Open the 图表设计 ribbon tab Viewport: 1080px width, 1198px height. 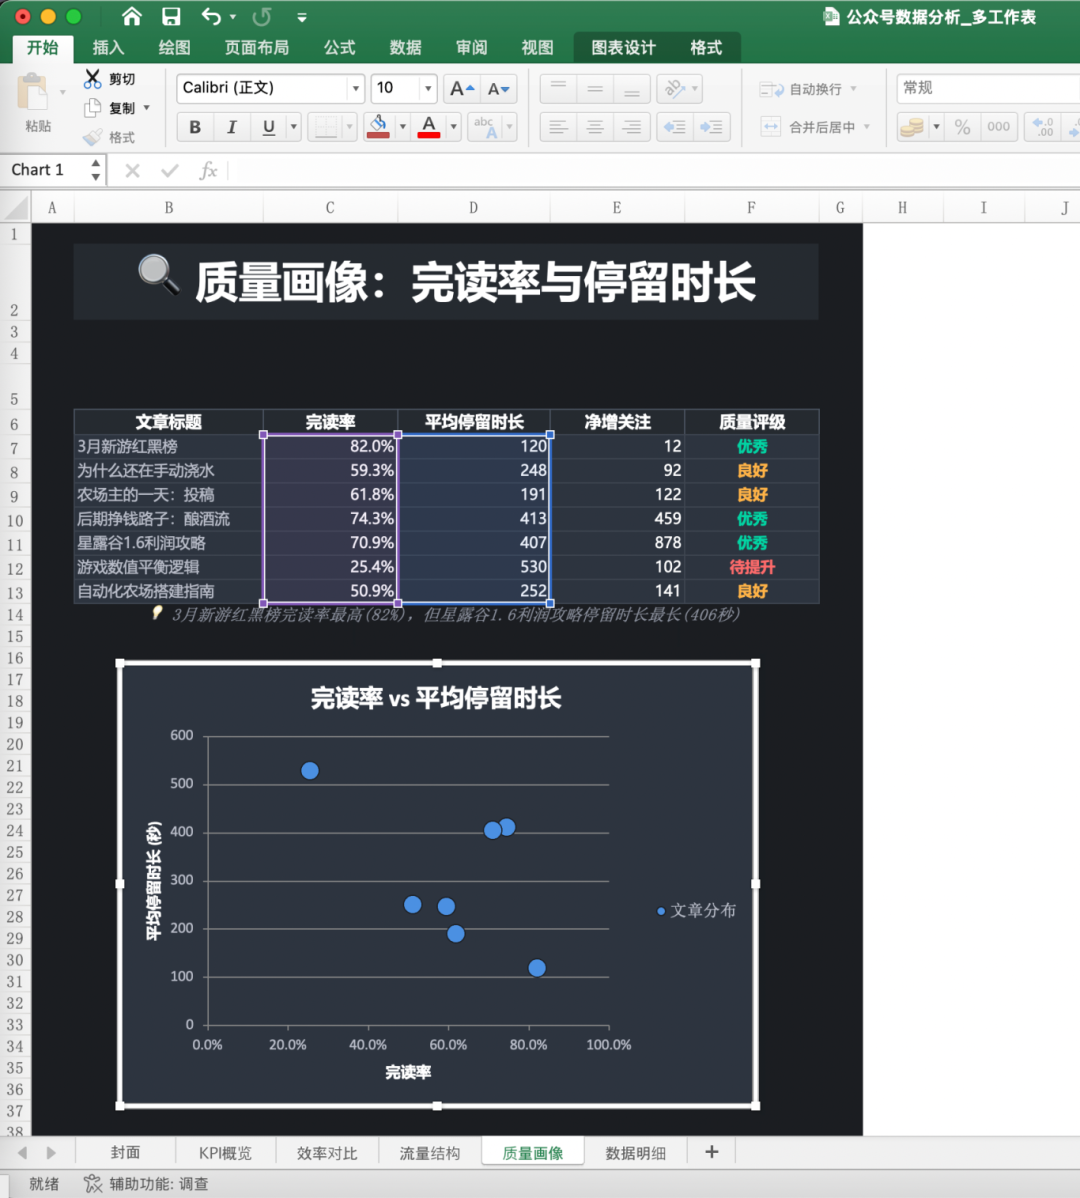click(x=623, y=48)
